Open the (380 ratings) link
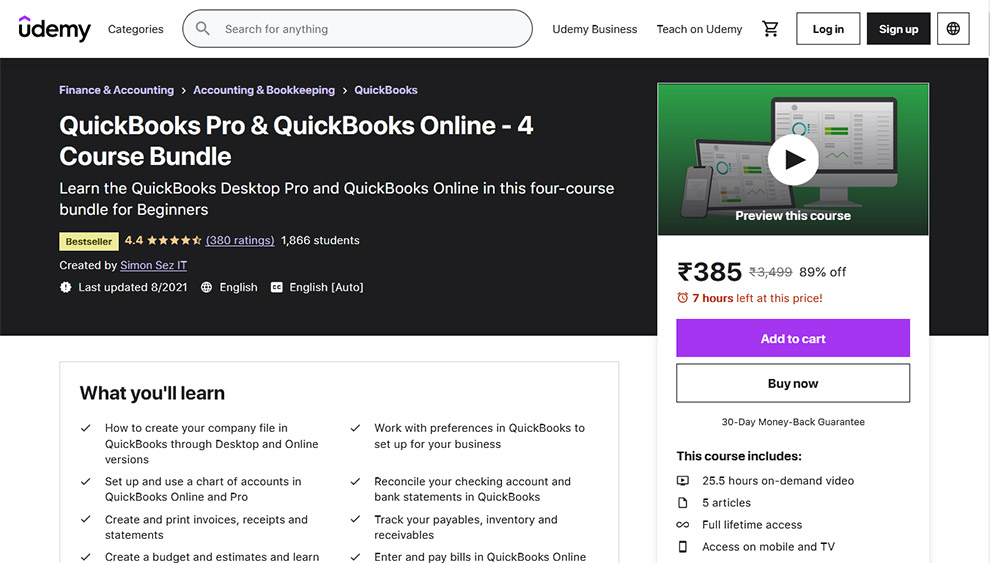Screen dimensions: 990x563 coord(240,240)
